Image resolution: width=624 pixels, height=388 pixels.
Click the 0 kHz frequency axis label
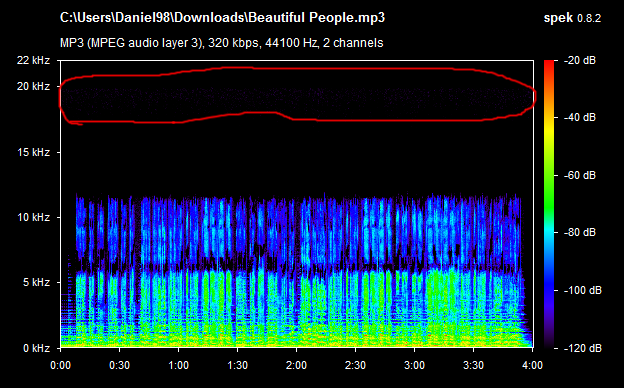(36, 348)
